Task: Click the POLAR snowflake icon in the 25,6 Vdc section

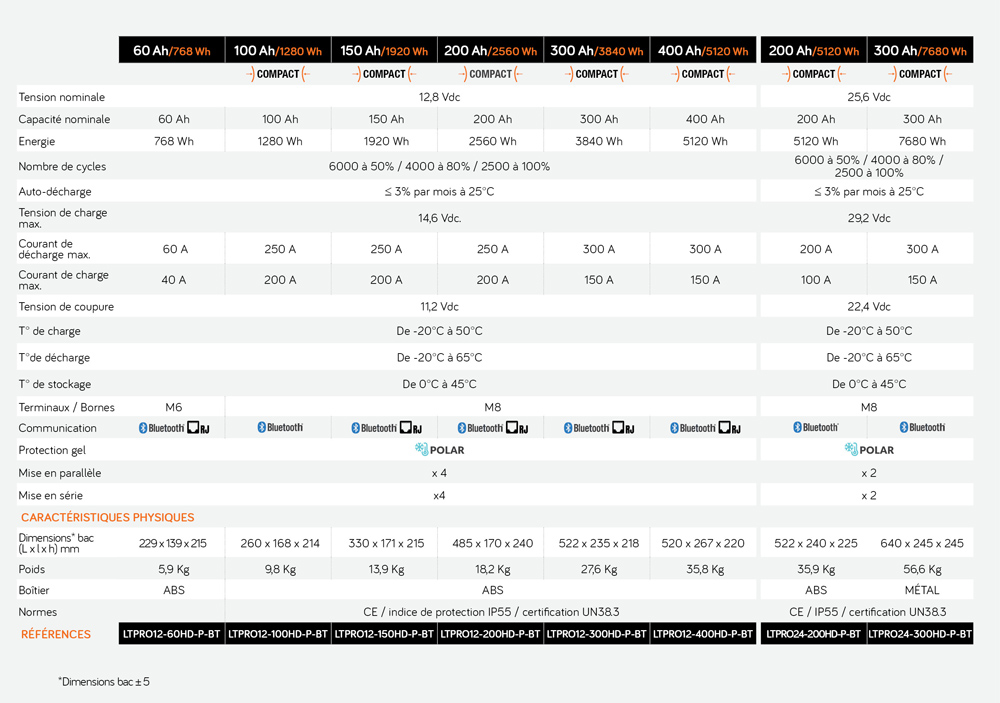Action: pyautogui.click(x=851, y=450)
